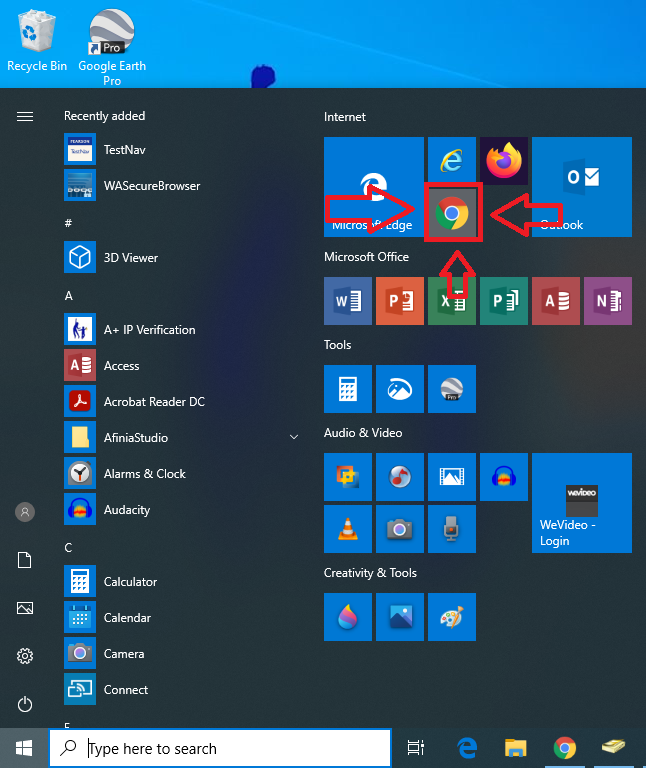The height and width of the screenshot is (768, 646).
Task: Launch the Excel tile
Action: tap(452, 301)
